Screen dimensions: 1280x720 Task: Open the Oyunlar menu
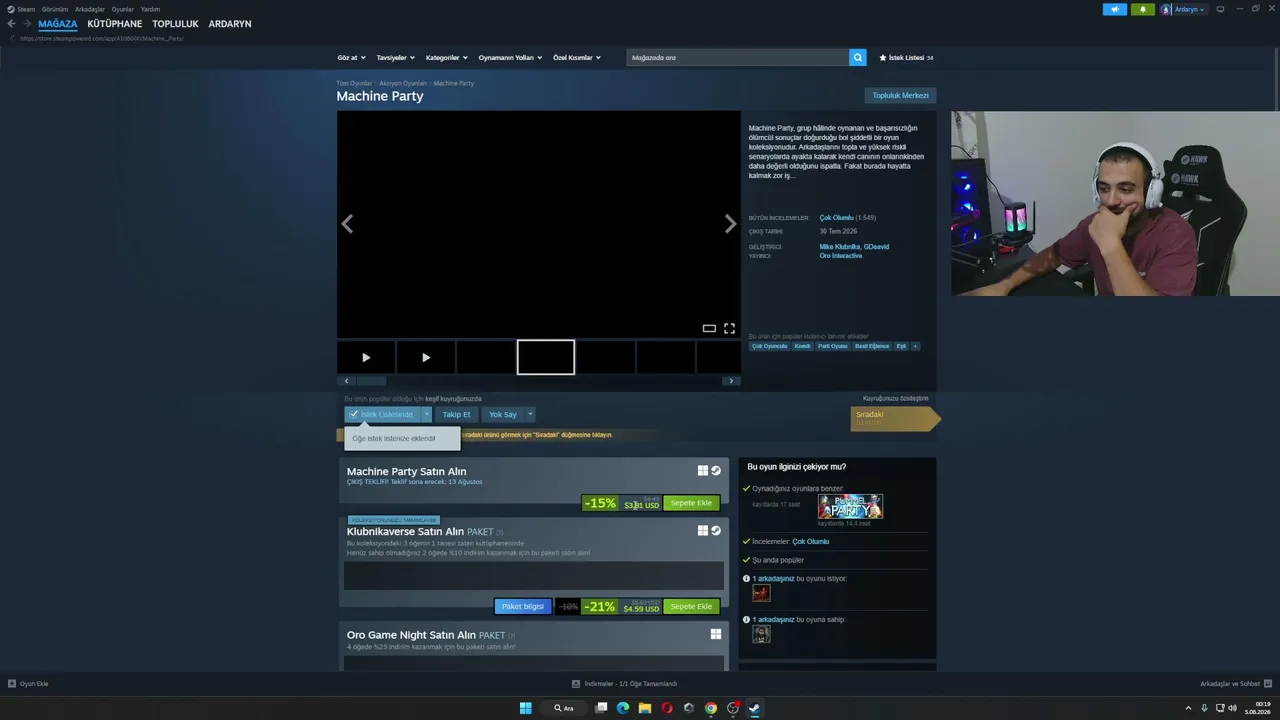pyautogui.click(x=123, y=9)
